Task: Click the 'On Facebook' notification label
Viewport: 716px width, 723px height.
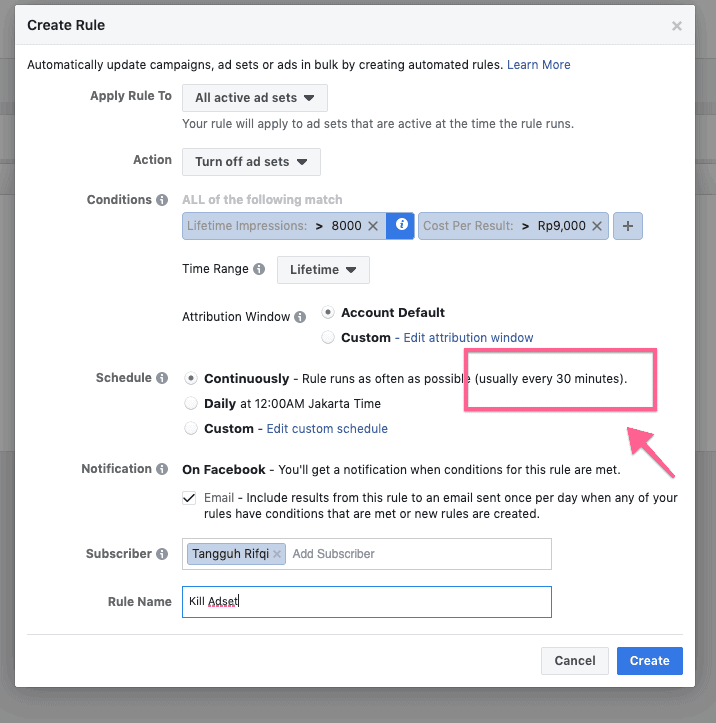Action: [224, 470]
